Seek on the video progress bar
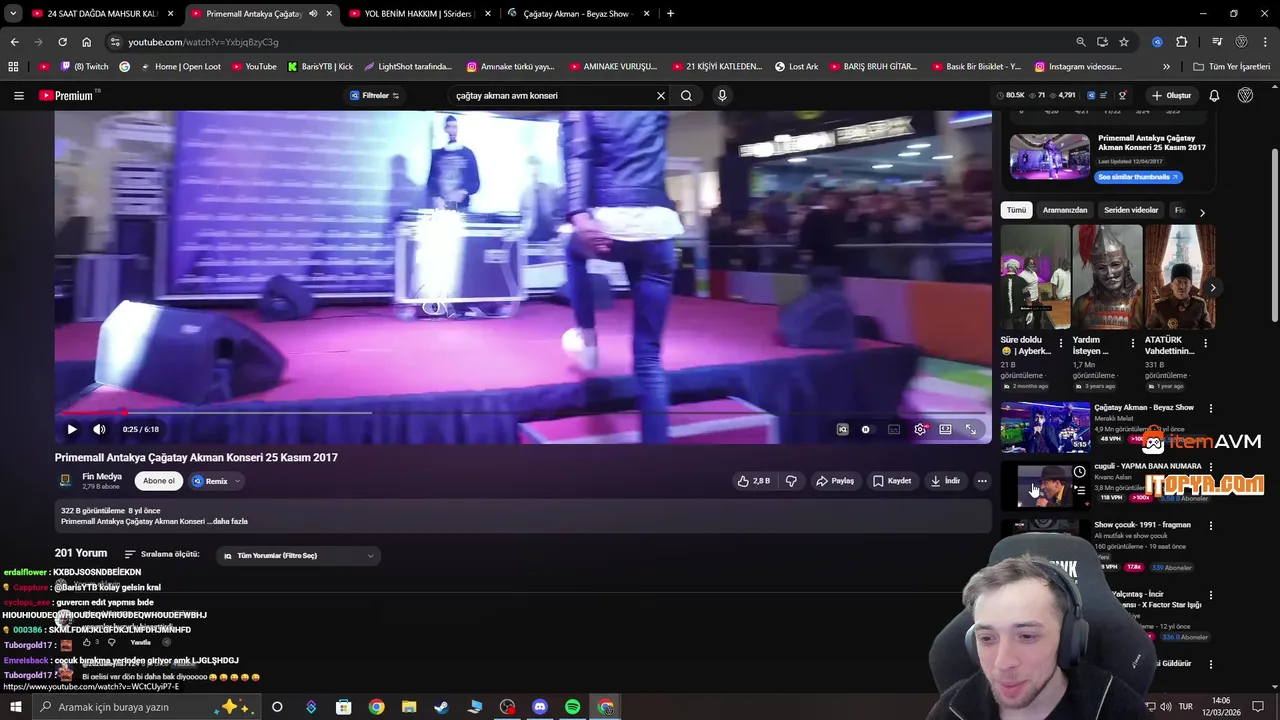The width and height of the screenshot is (1280, 720). coord(523,412)
